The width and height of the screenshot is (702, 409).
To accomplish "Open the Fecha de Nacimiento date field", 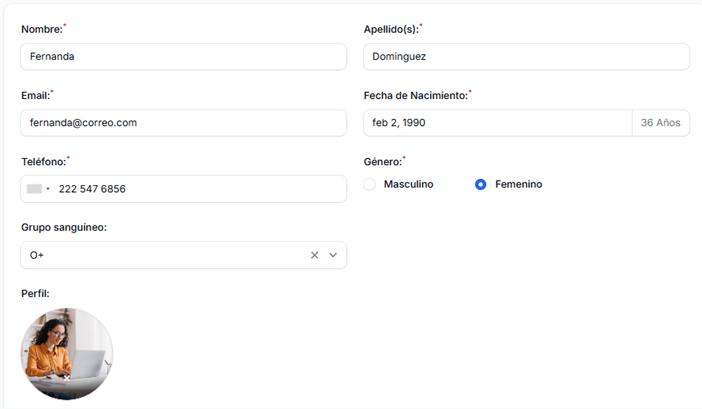I will (497, 122).
